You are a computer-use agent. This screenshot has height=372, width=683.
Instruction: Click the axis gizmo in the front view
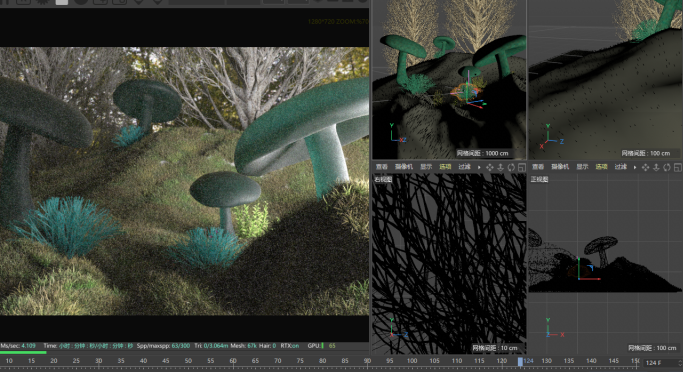(554, 327)
